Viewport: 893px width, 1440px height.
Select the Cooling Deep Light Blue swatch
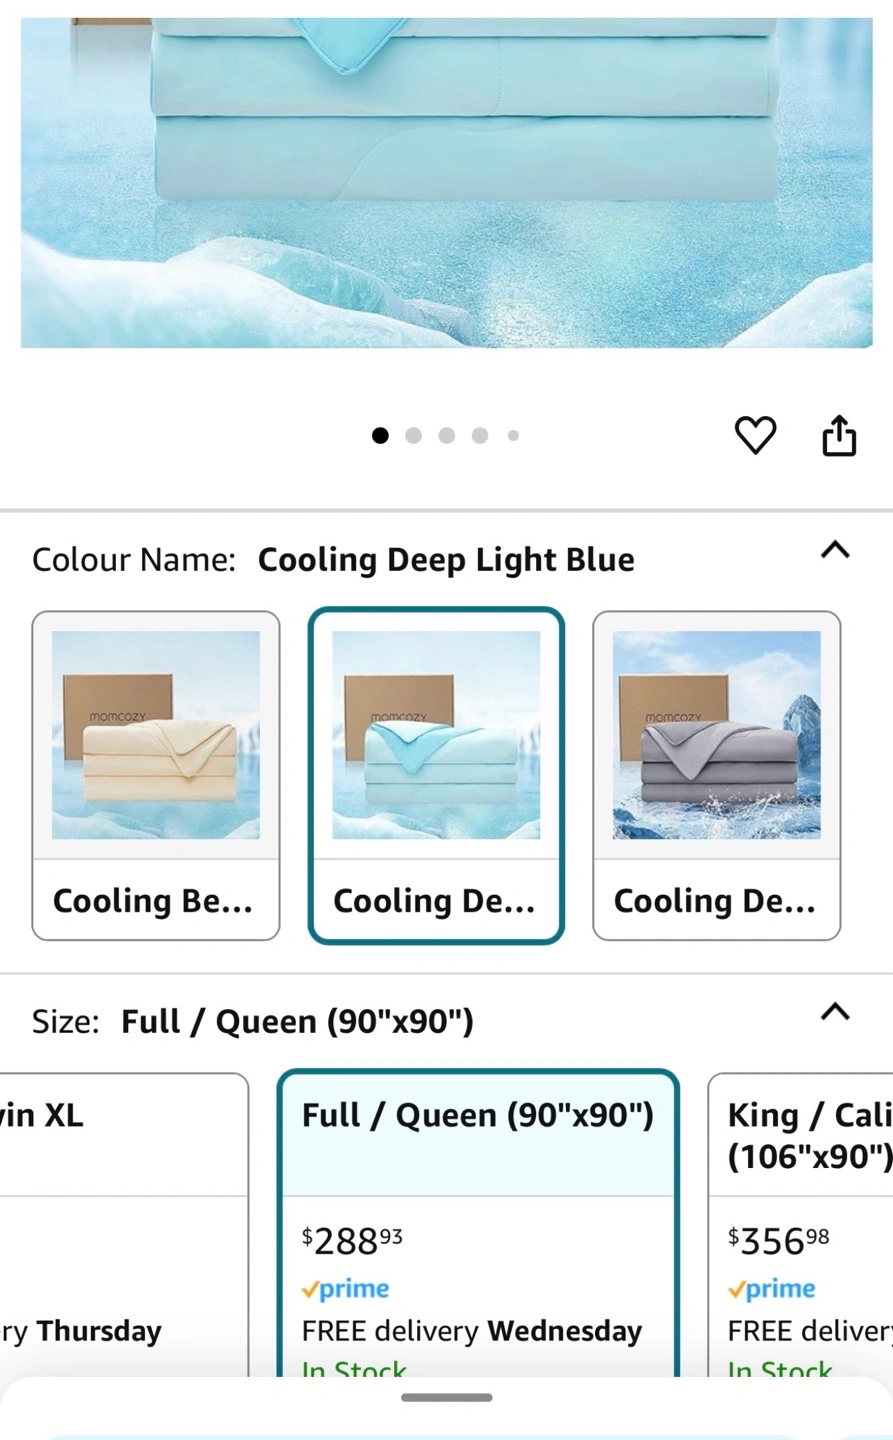(436, 775)
